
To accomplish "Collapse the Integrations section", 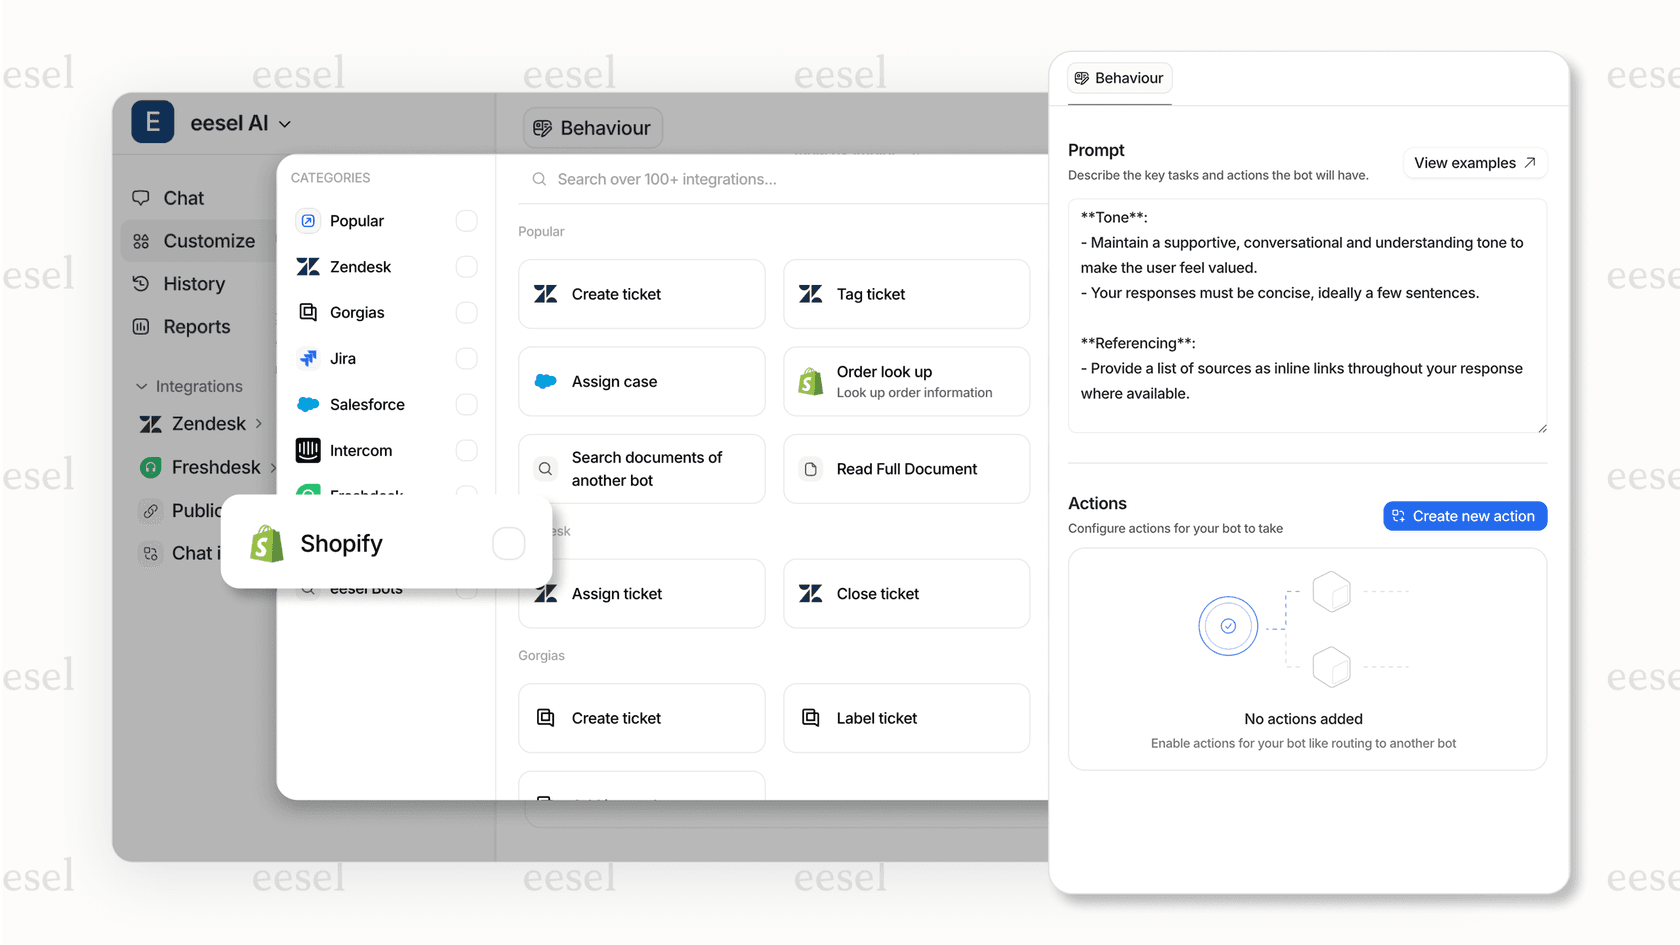I will [141, 385].
